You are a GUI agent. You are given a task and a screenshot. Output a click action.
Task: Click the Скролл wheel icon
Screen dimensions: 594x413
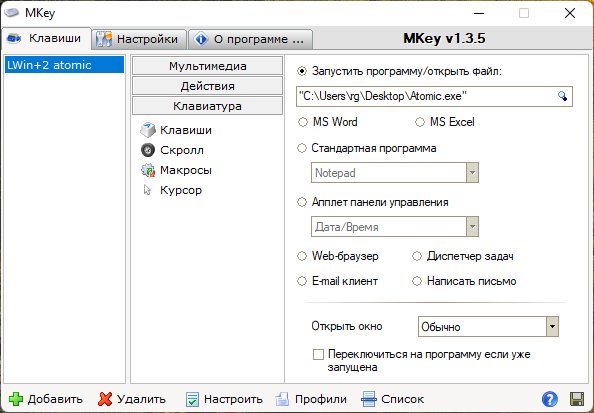tap(148, 150)
